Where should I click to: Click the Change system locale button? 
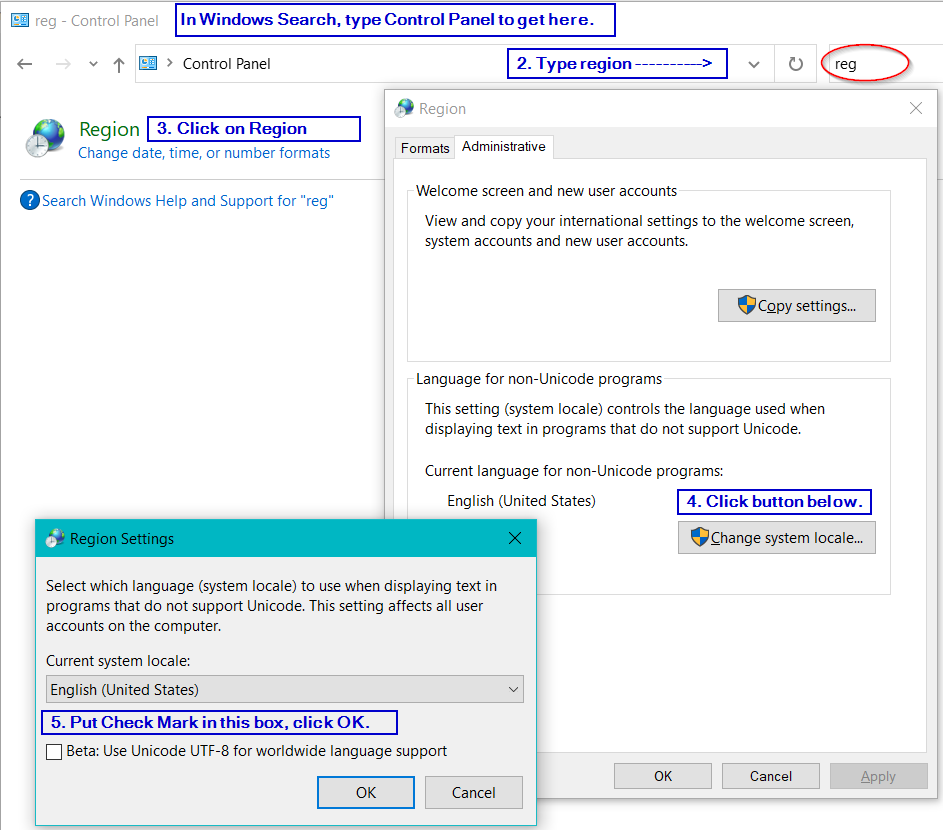click(776, 537)
